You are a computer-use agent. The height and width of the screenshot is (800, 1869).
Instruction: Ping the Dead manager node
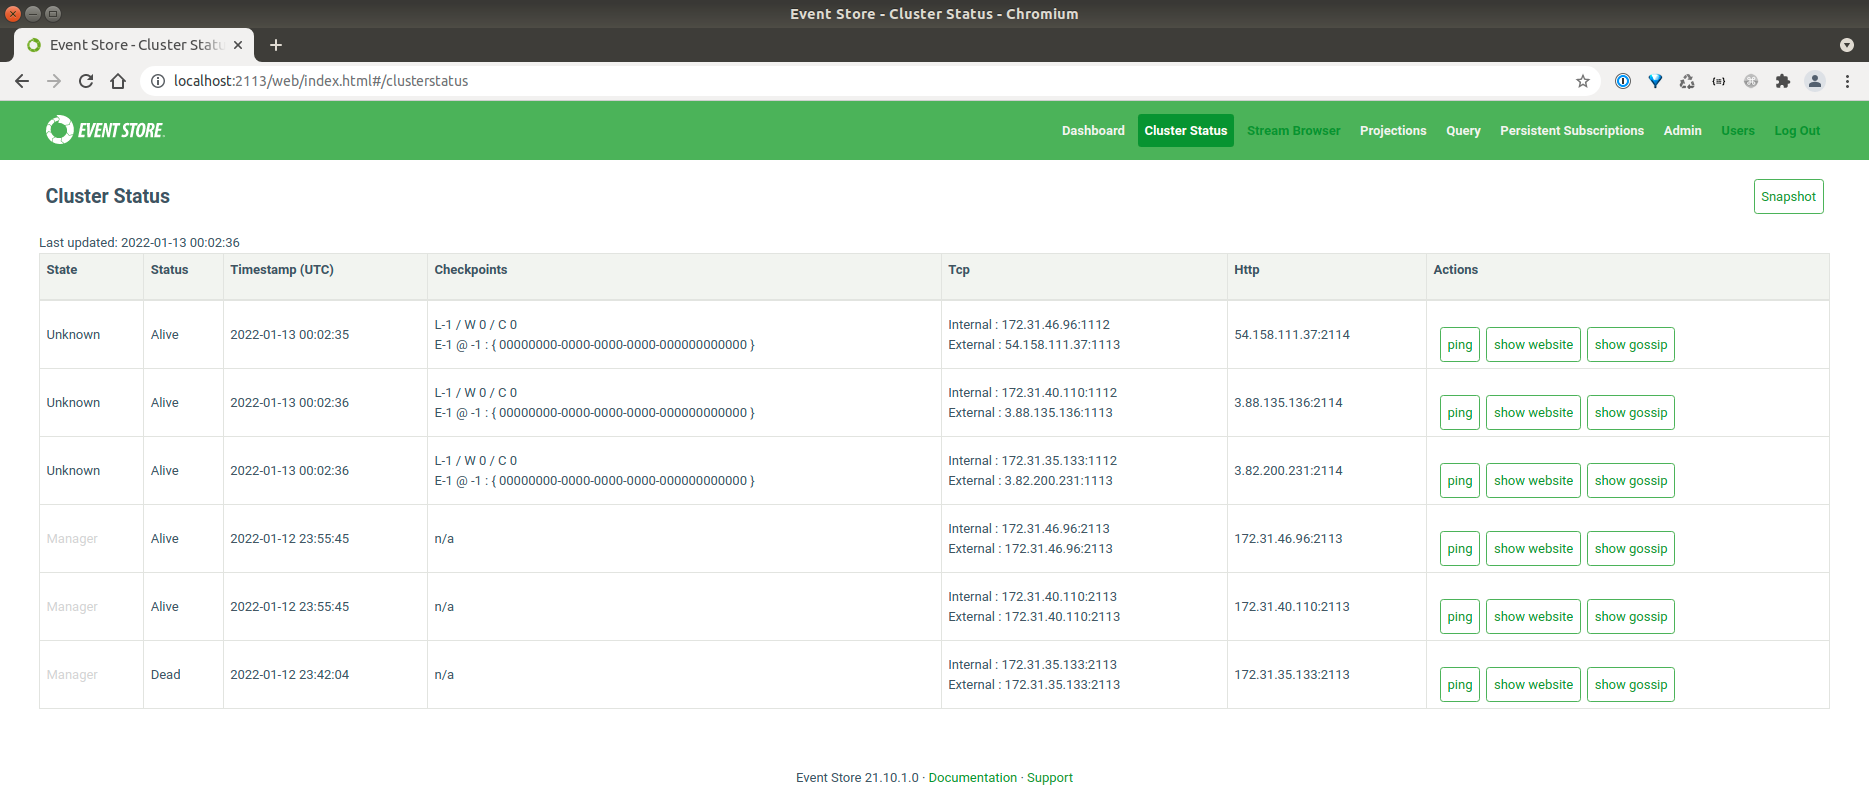(x=1460, y=685)
